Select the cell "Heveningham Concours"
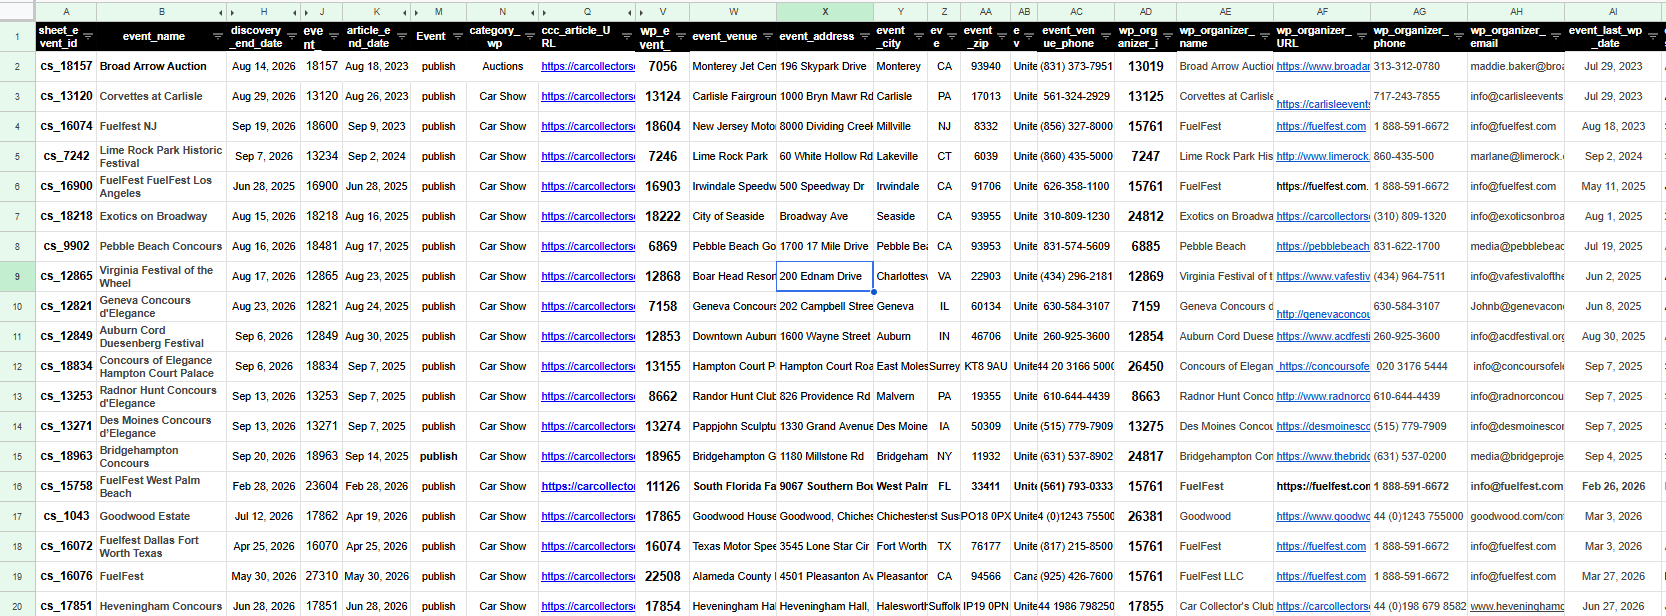Screen dimensions: 1666x616 coord(162,606)
